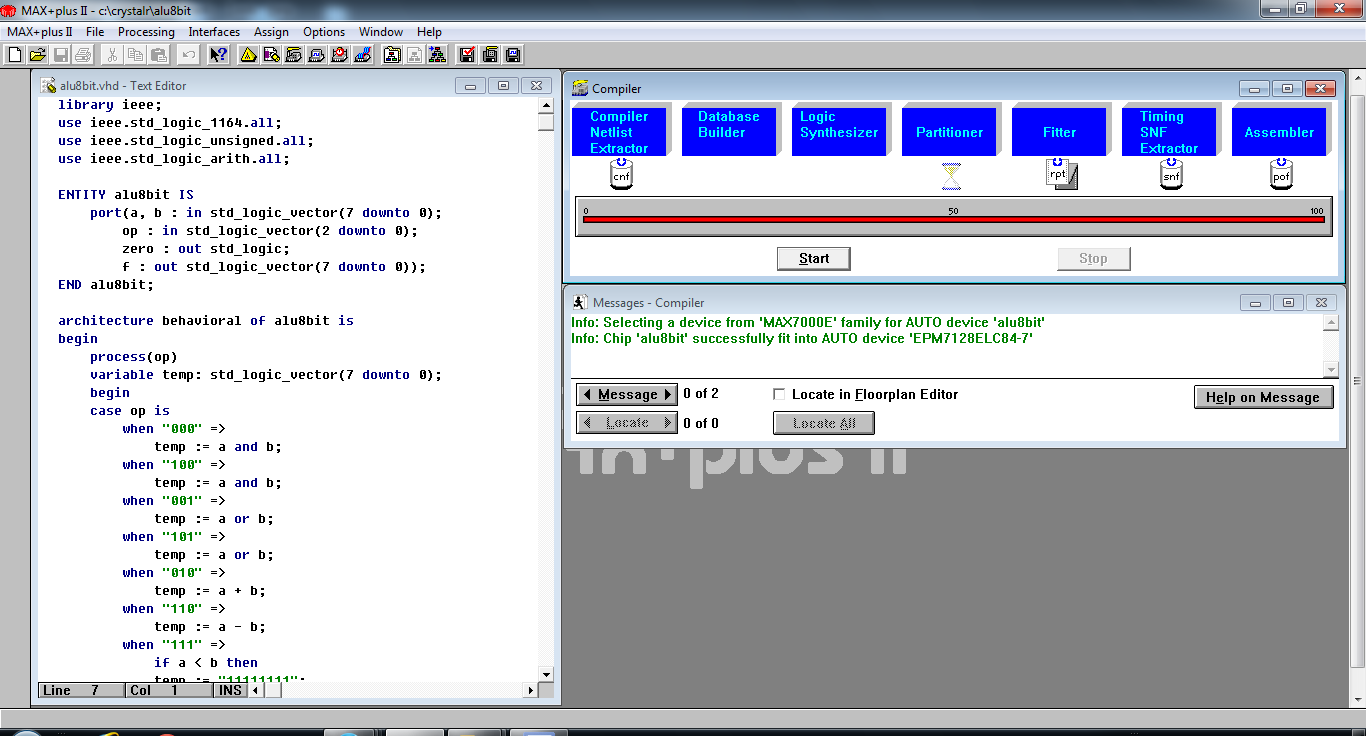Viewport: 1366px width, 736px height.
Task: Open the Processing menu
Action: [146, 32]
